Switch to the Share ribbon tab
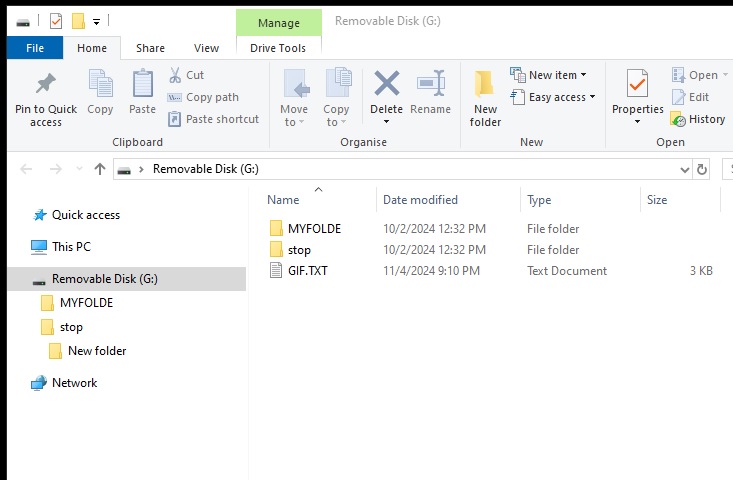733x480 pixels. [x=151, y=48]
